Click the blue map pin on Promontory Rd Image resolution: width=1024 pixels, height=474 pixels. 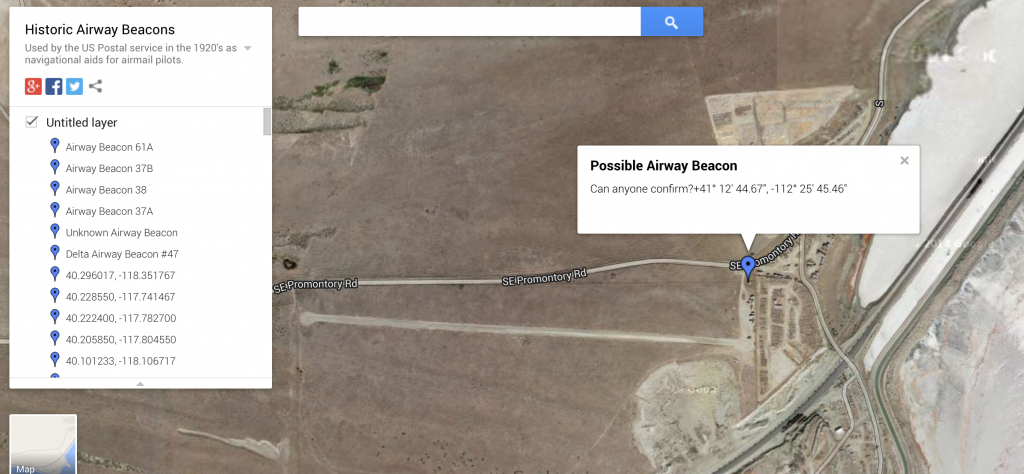pos(748,268)
